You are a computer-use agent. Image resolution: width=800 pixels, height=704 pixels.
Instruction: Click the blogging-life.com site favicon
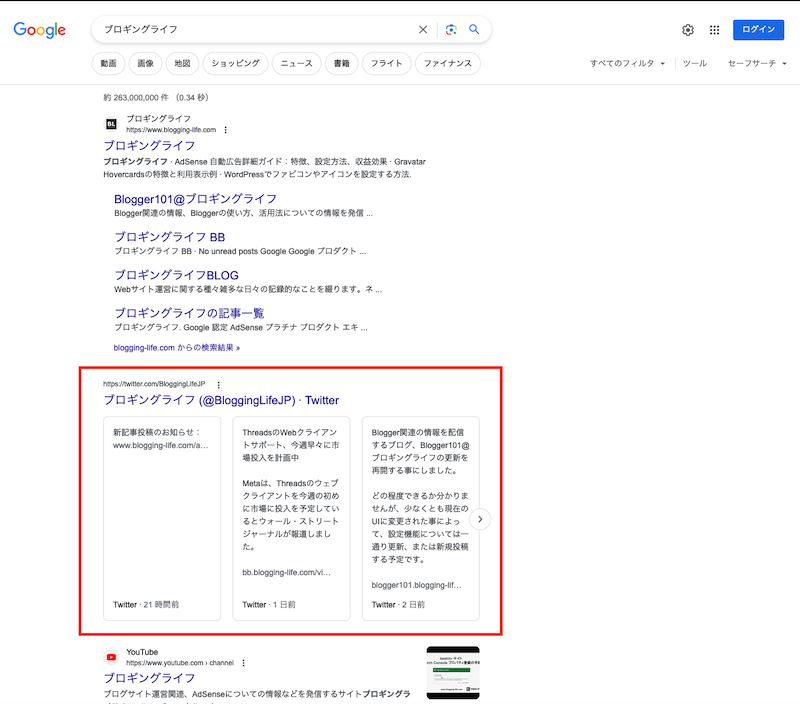pos(111,124)
